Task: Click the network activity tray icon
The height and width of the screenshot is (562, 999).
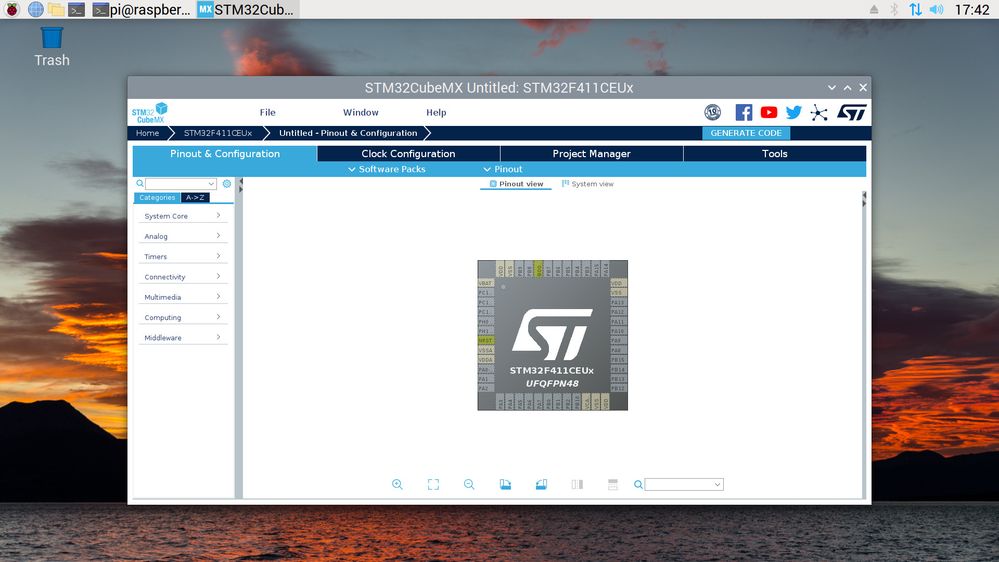Action: tap(915, 10)
